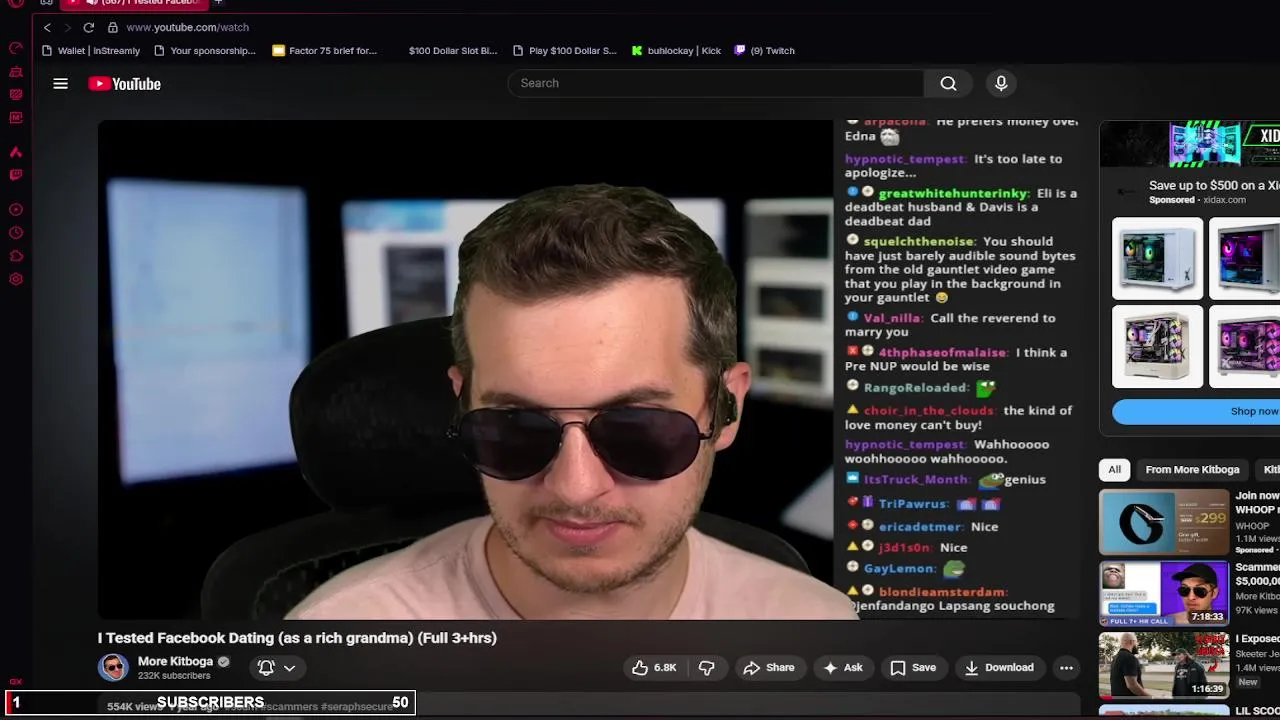The image size is (1280, 720).
Task: Open the recommended video lasting 7:18:33
Action: [x=1164, y=593]
